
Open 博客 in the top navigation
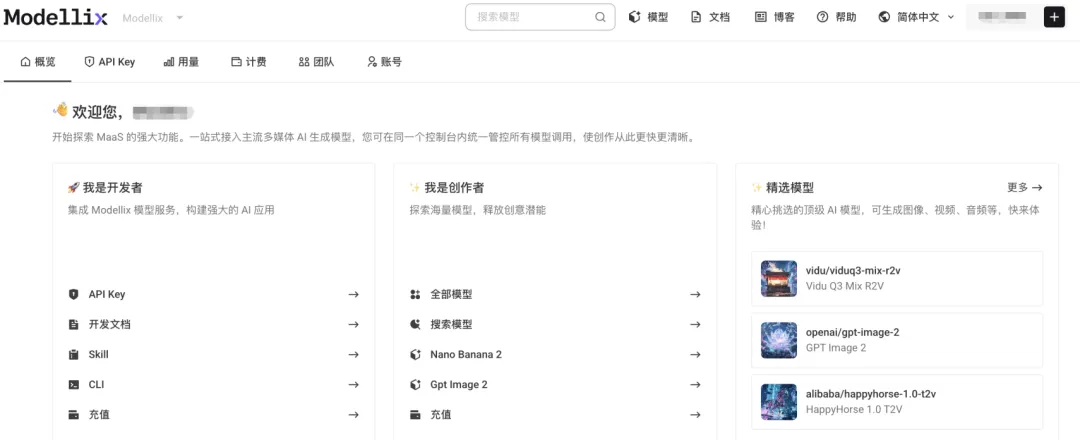tap(775, 17)
